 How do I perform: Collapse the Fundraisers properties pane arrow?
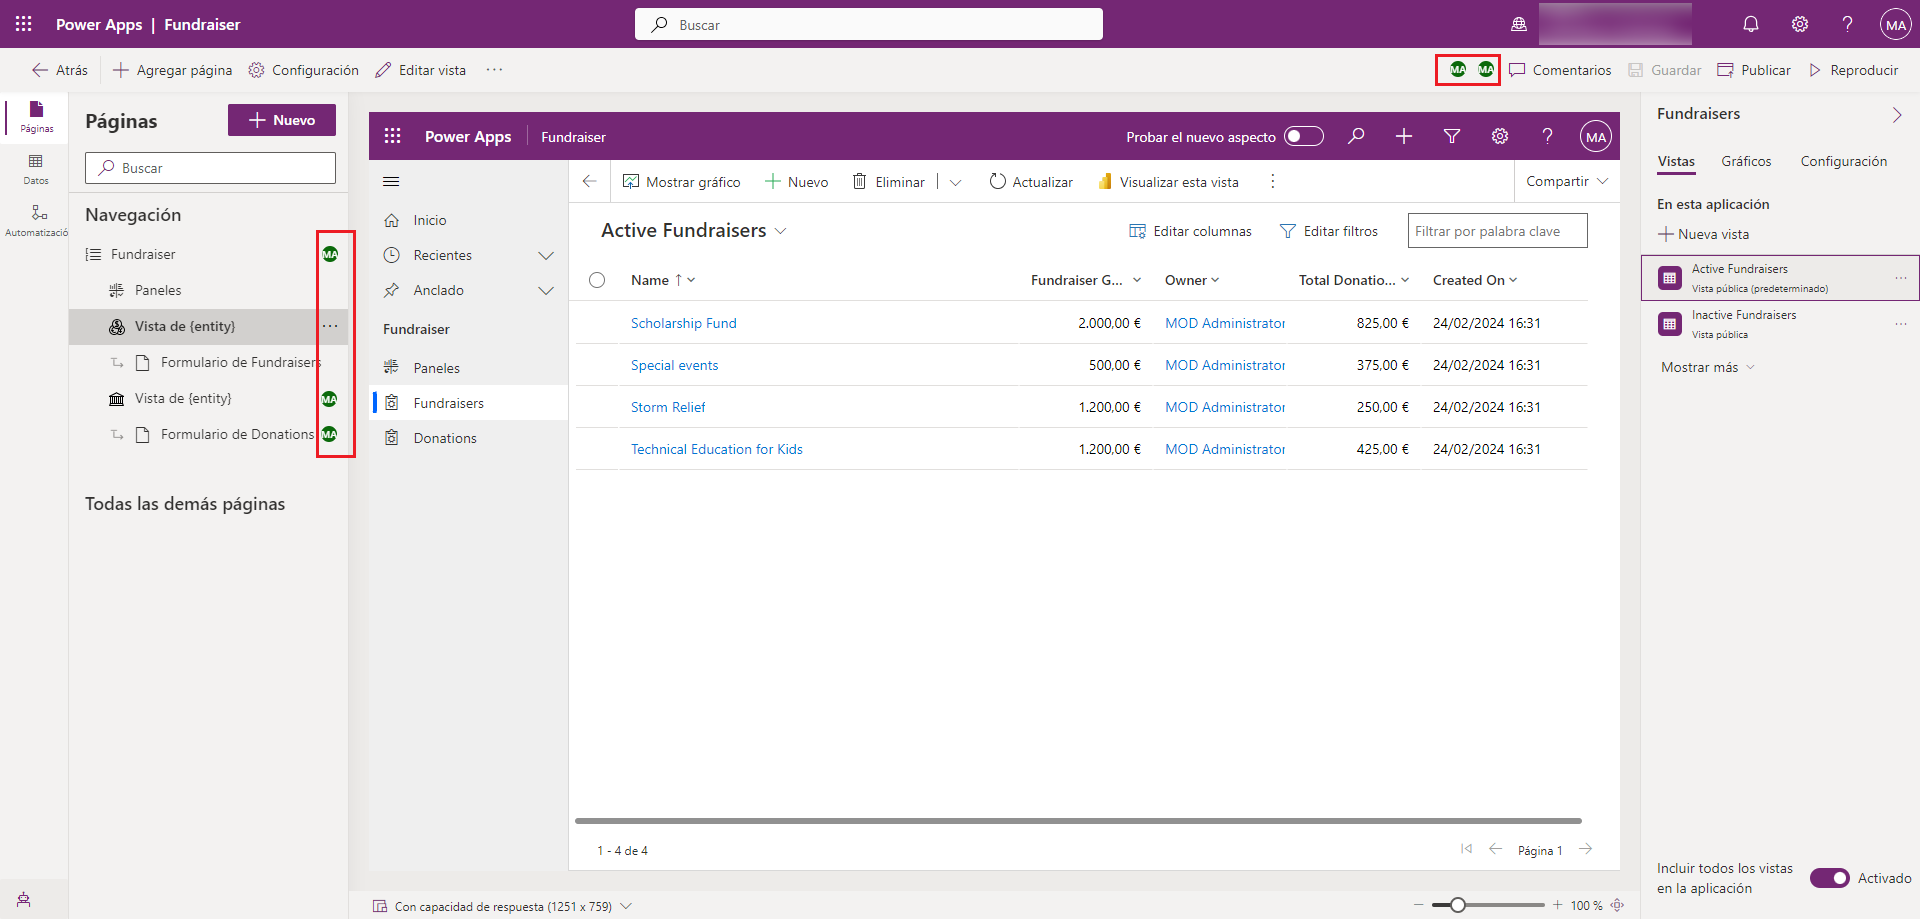tap(1897, 115)
